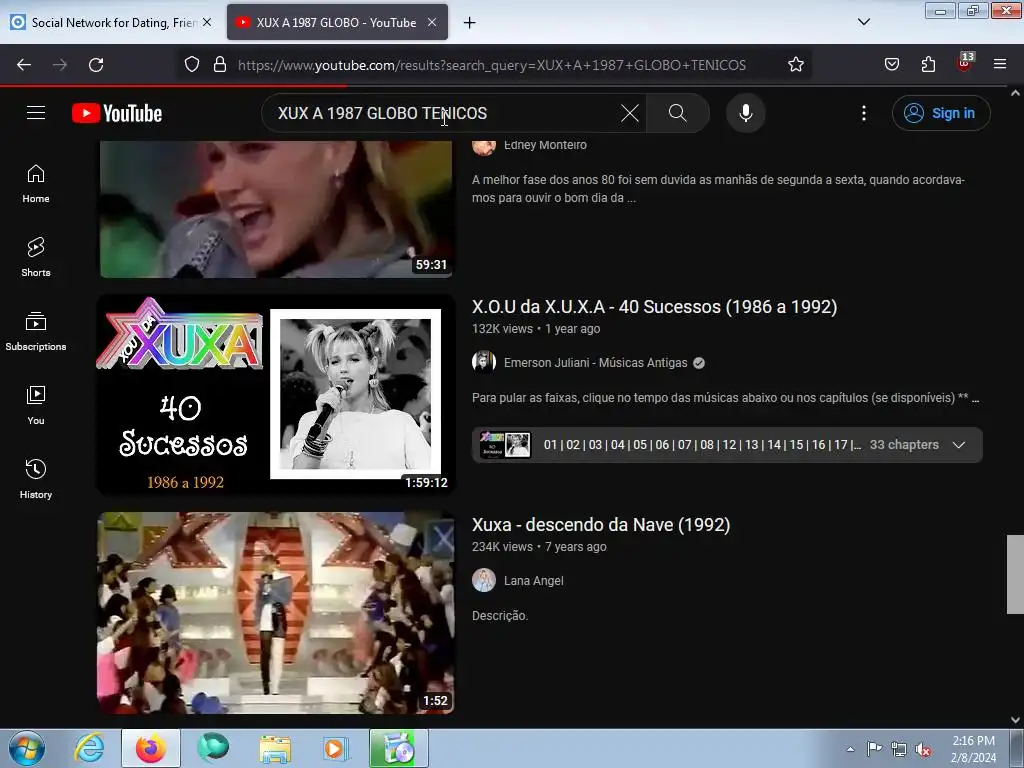Open History in the sidebar
The height and width of the screenshot is (768, 1024).
click(x=36, y=479)
